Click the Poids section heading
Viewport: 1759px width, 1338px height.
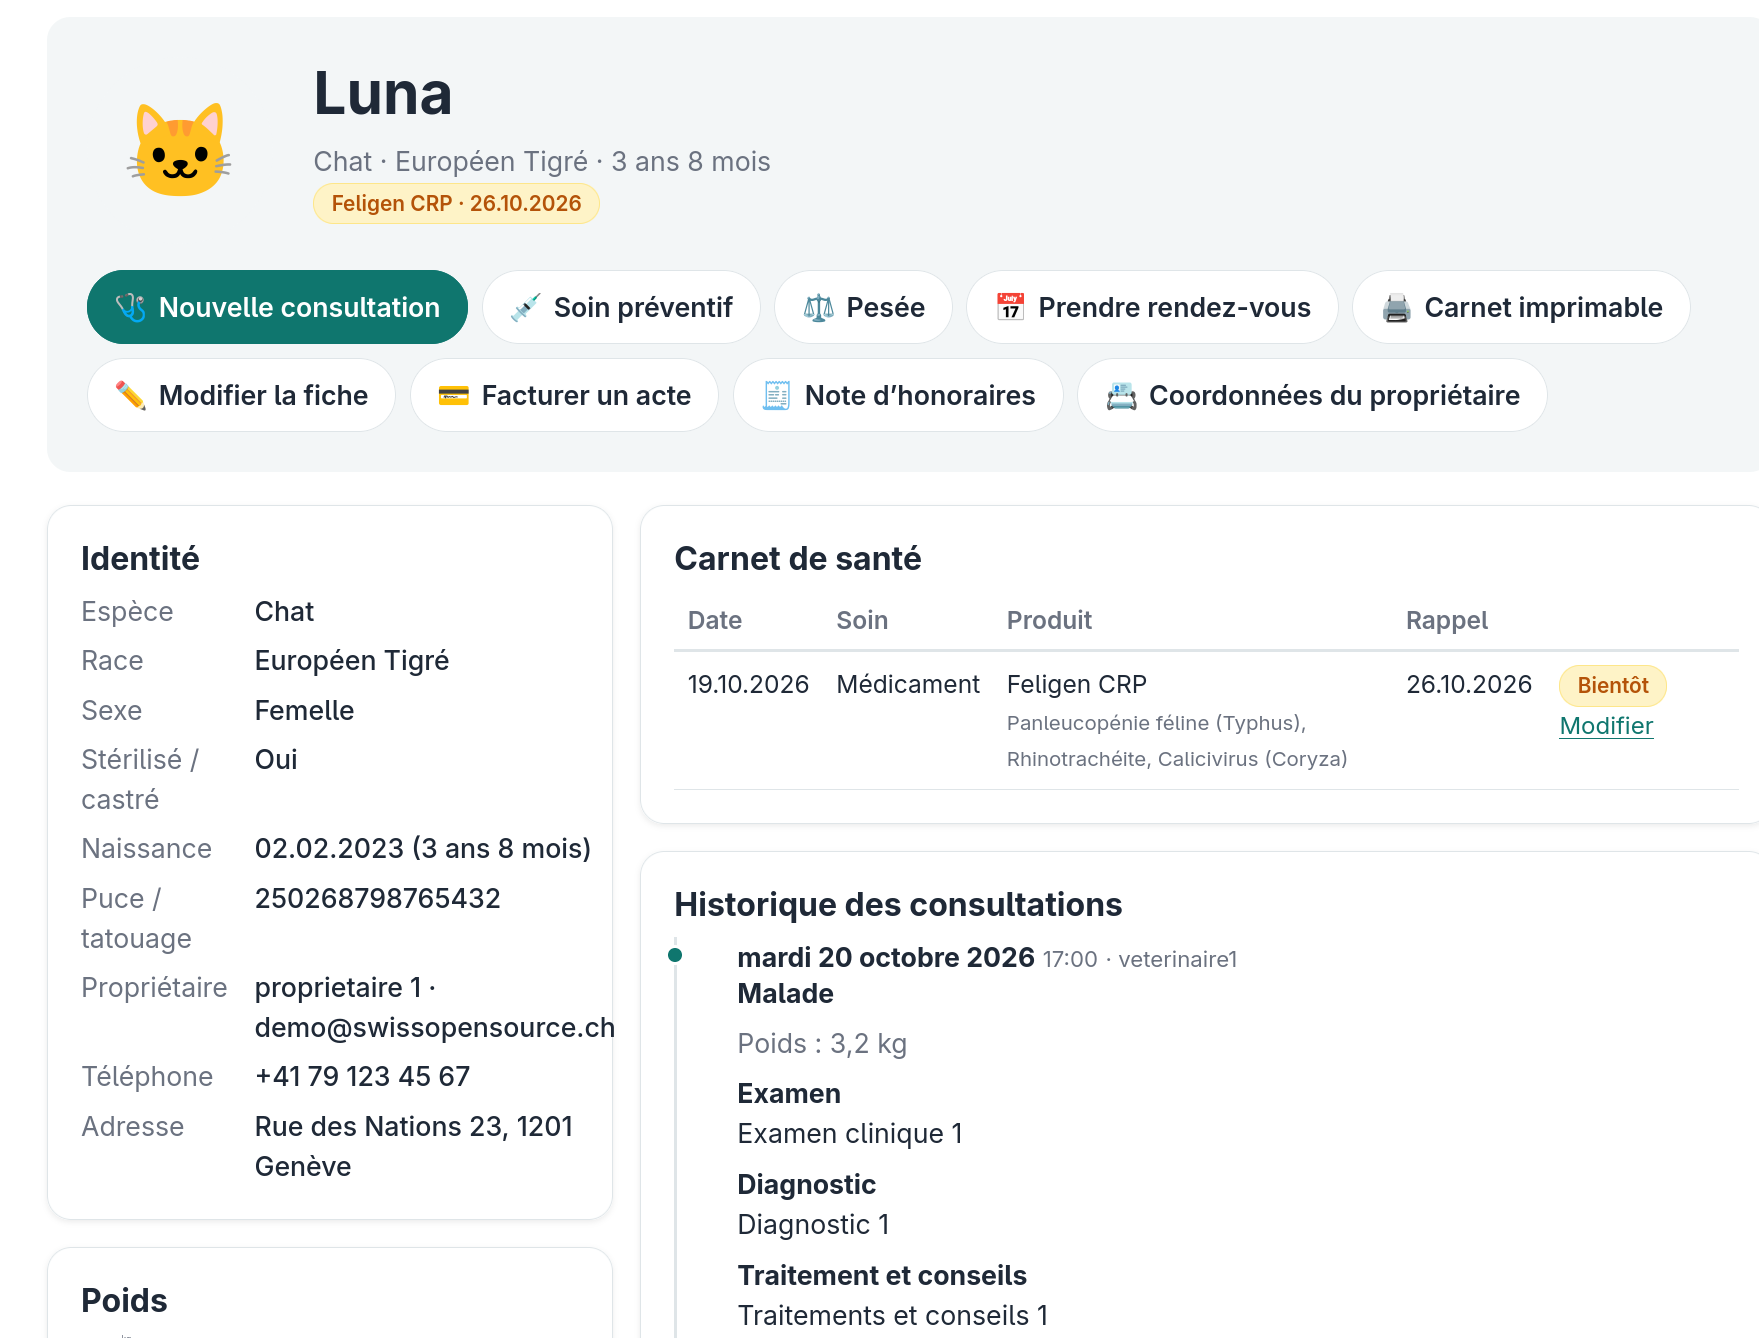coord(124,1301)
